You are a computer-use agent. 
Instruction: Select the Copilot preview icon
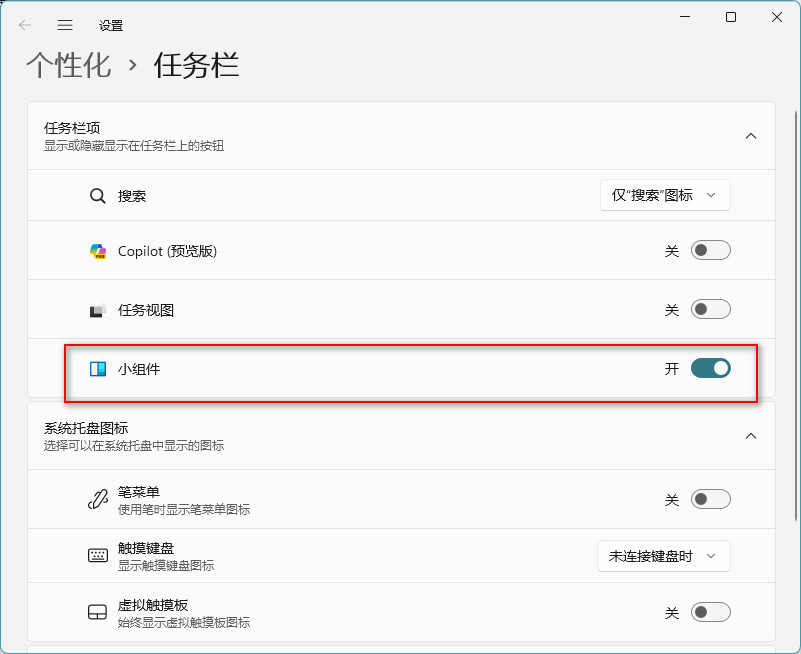[x=97, y=250]
